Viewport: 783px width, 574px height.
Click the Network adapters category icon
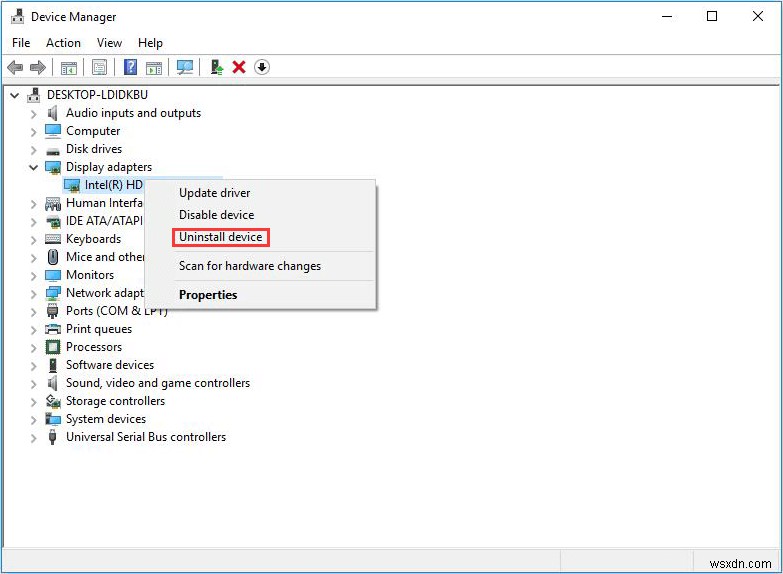click(53, 293)
